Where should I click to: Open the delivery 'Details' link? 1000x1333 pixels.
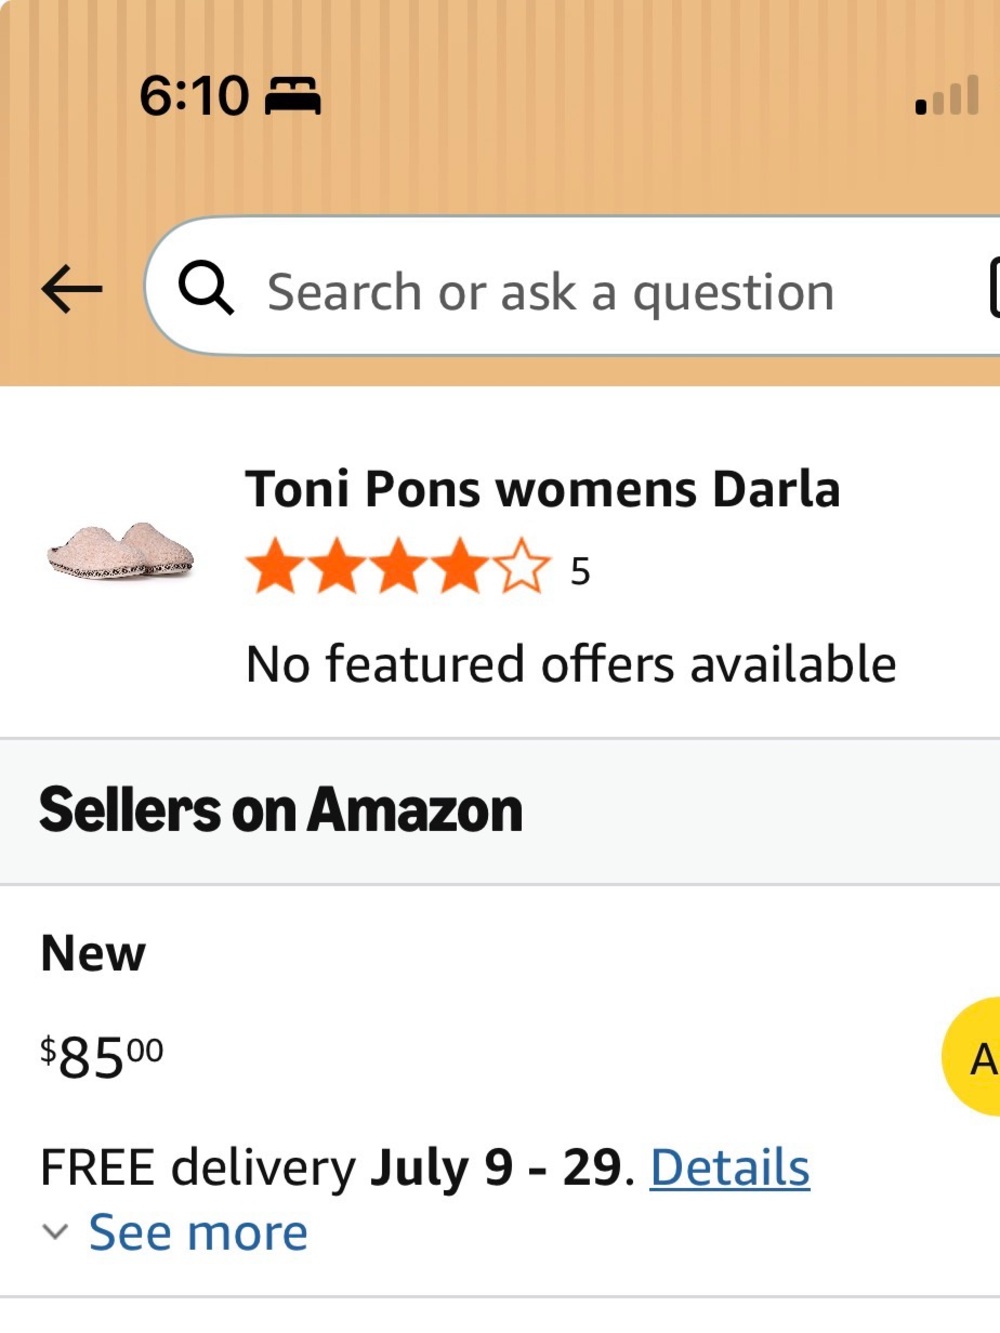(730, 1167)
